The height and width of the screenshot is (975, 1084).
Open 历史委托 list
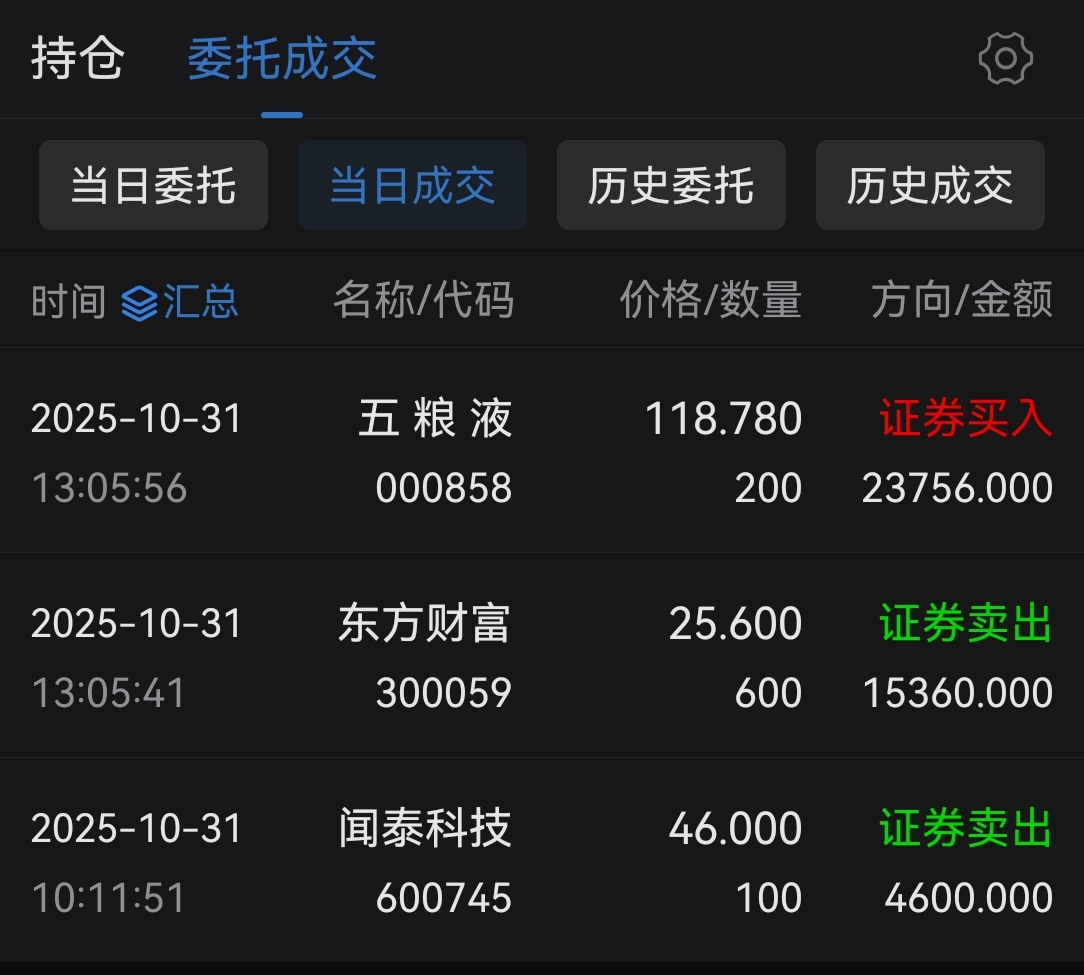point(671,185)
